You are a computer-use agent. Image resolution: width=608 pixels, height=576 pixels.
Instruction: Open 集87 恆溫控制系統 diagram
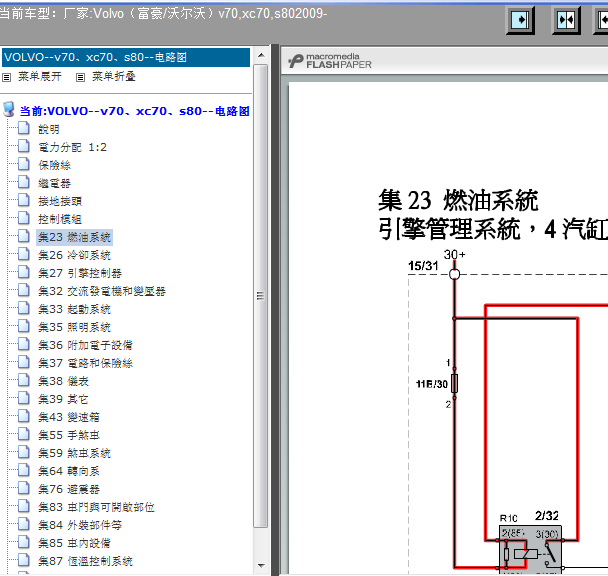(x=85, y=561)
